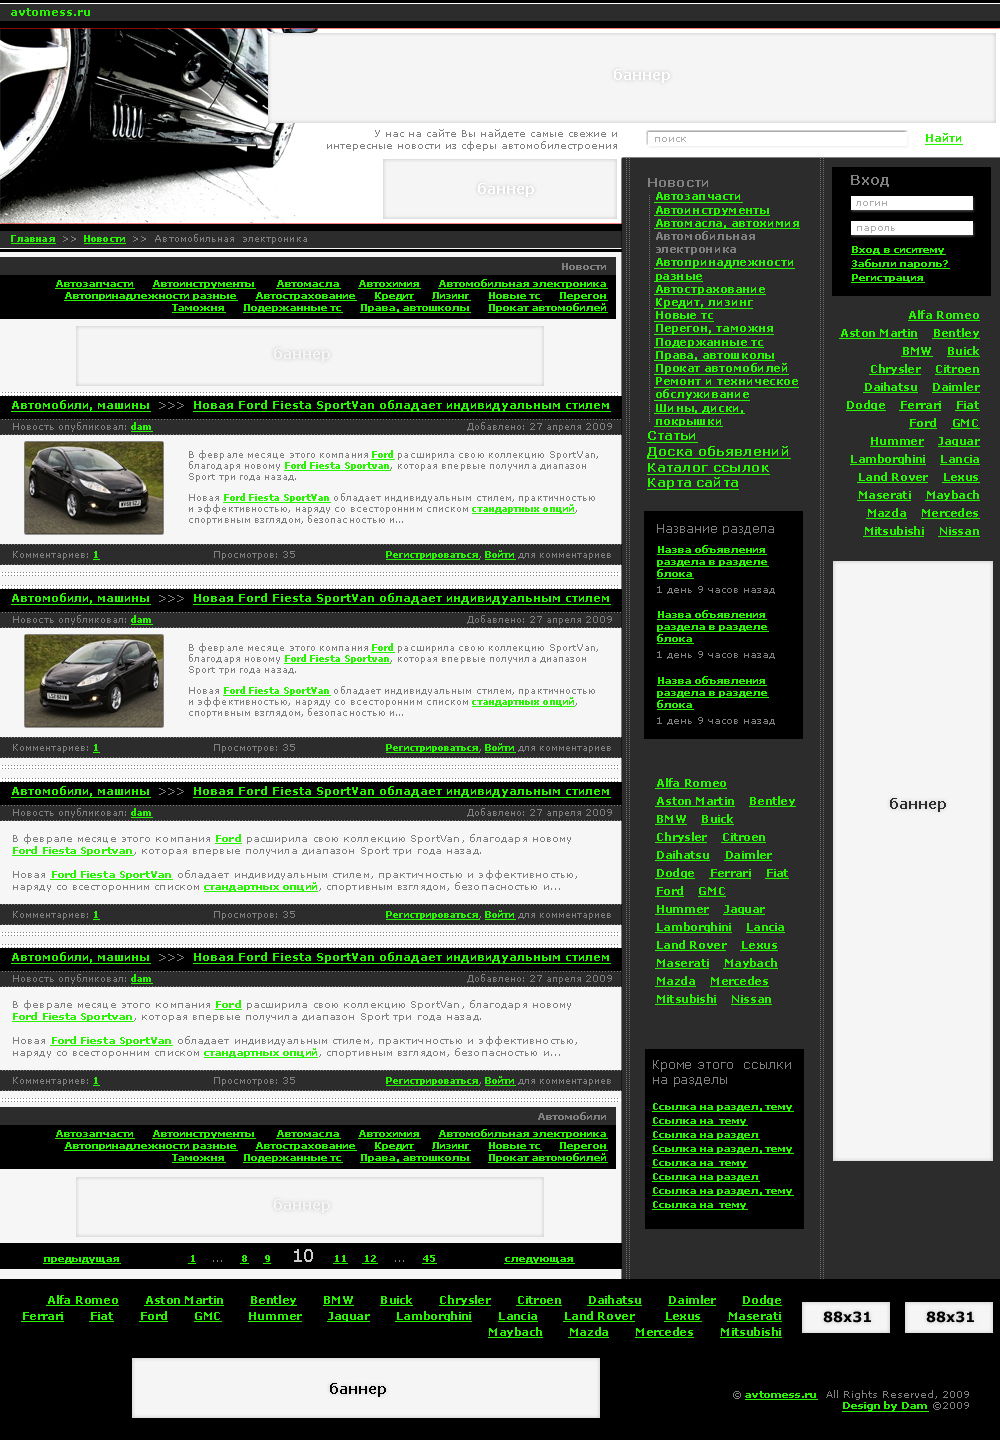Open Alfa Romeo in the footer brand list
This screenshot has width=1000, height=1440.
(x=83, y=1300)
